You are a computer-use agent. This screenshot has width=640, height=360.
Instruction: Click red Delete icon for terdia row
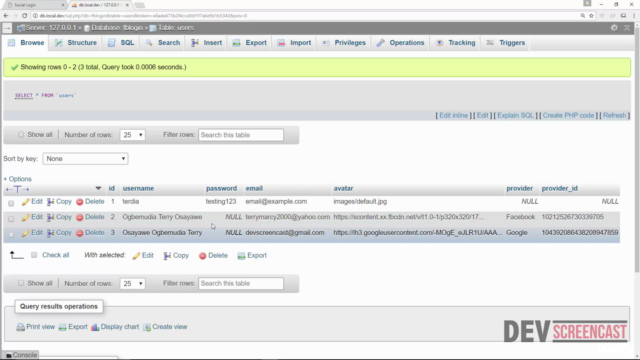click(x=80, y=202)
